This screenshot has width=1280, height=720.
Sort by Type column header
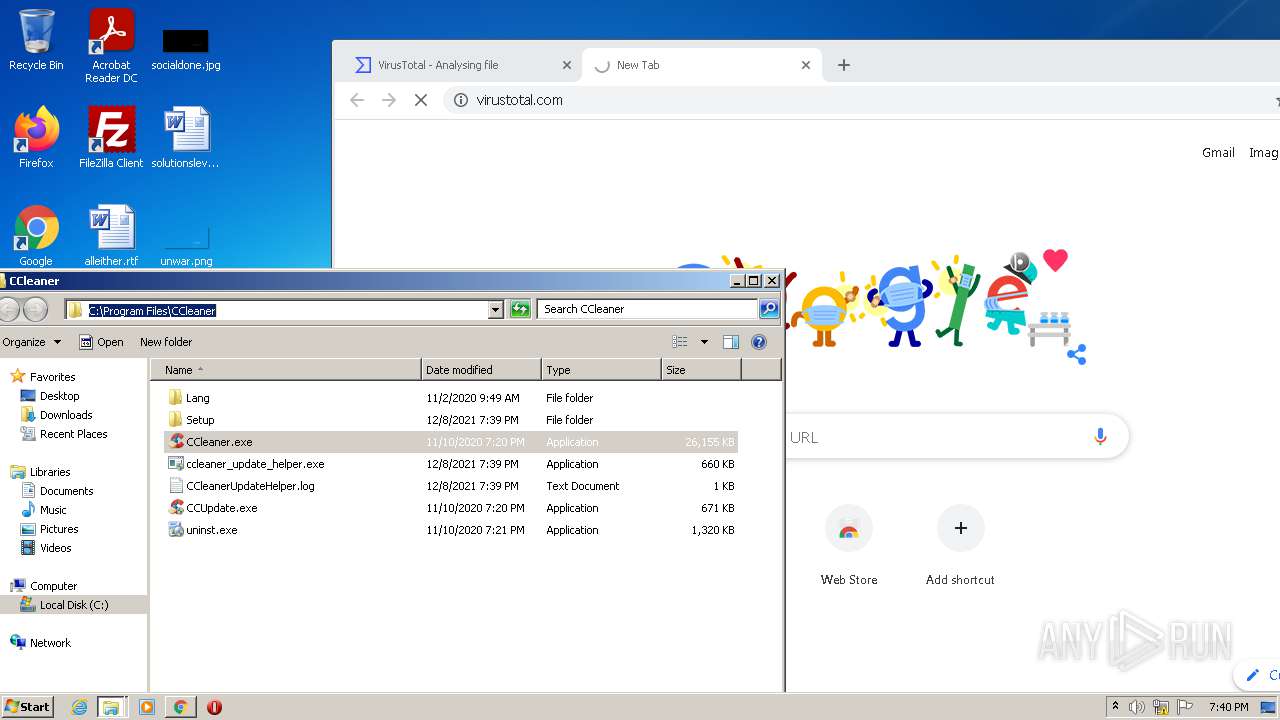tap(601, 370)
